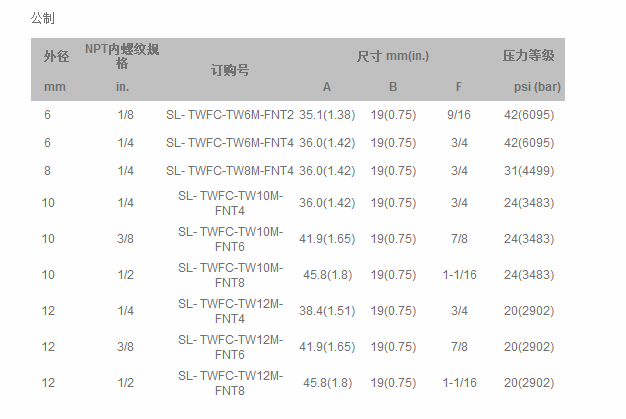Screen dimensions: 626x419
Task: Click the 压力等级 column header
Action: pyautogui.click(x=529, y=55)
